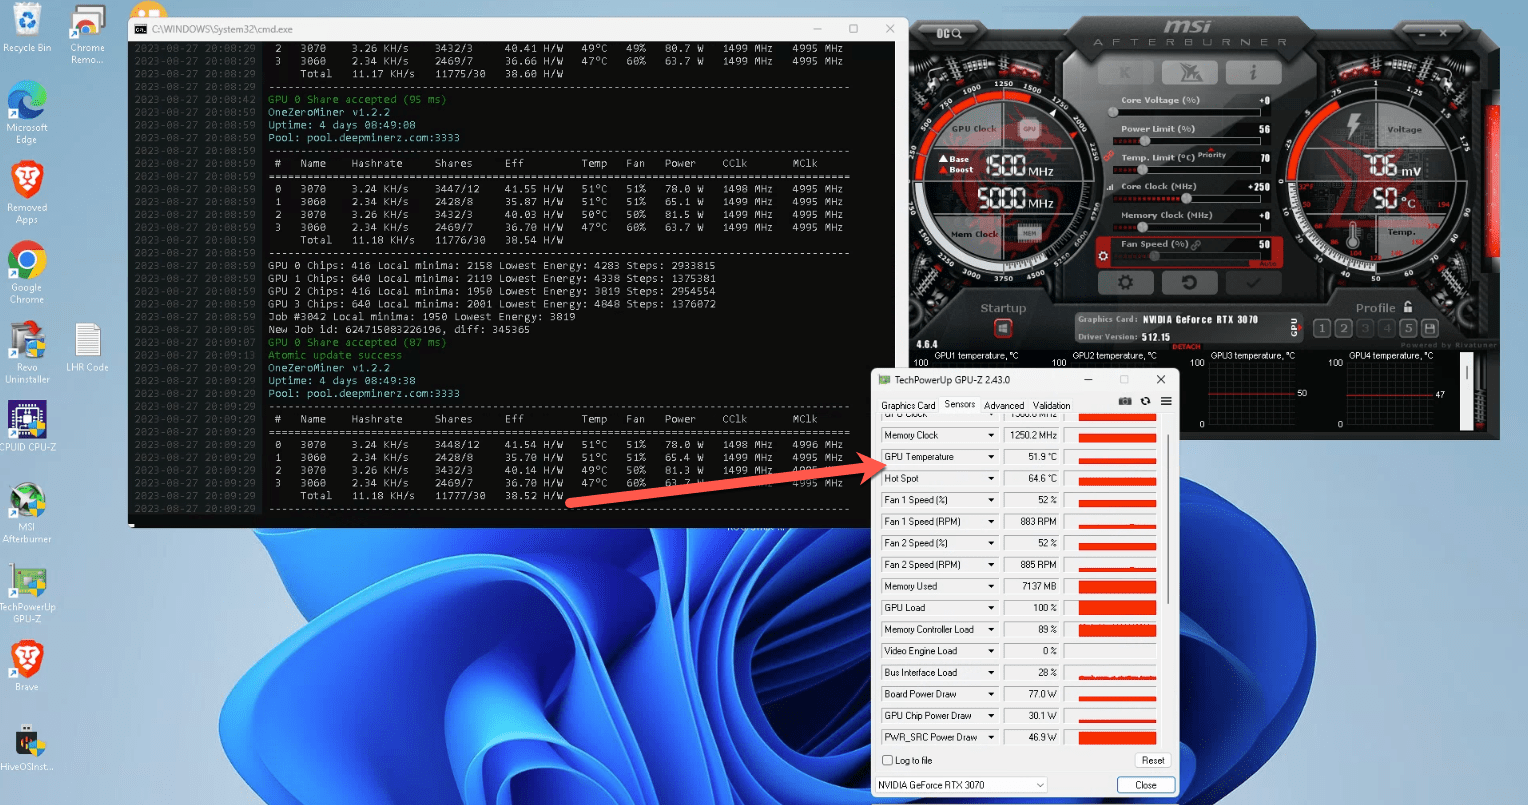This screenshot has width=1528, height=805.
Task: Click the Afterburner information 'i' icon
Action: click(1253, 72)
